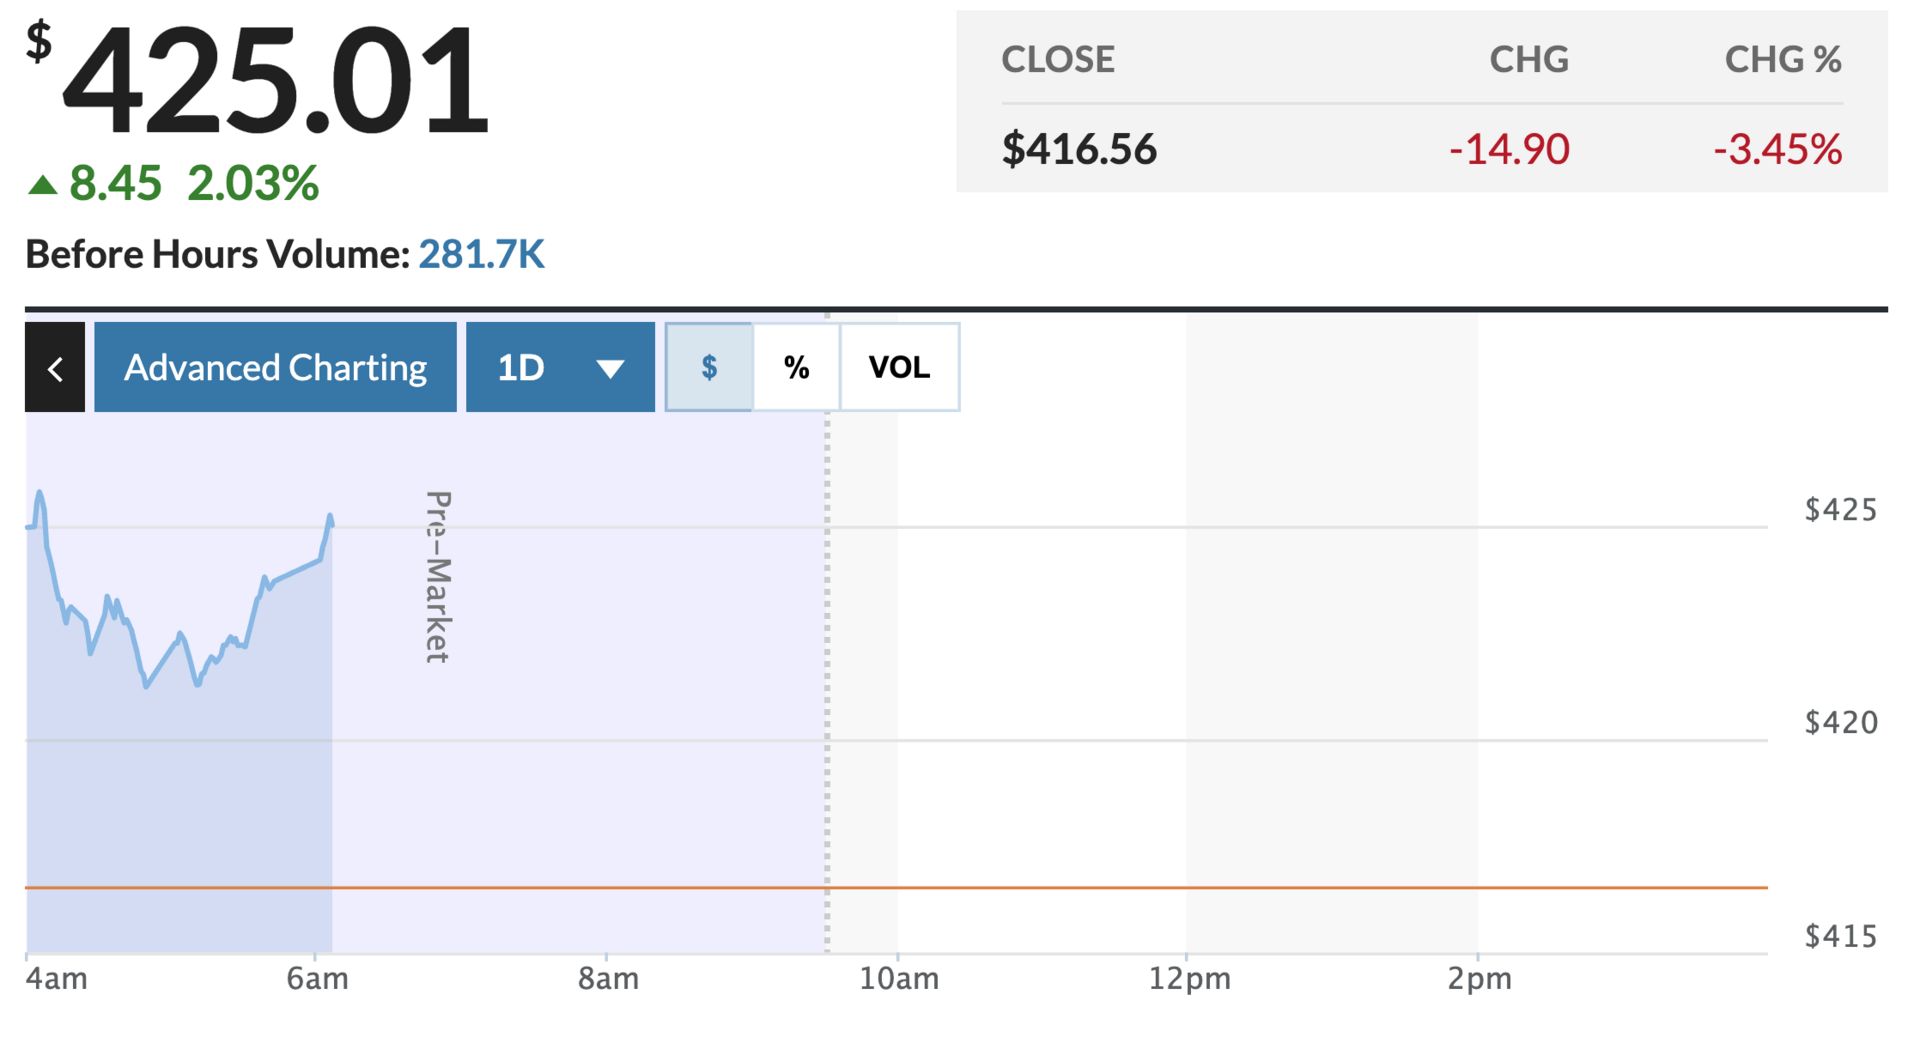Click the downward arrow on the 1D selector

click(x=610, y=369)
